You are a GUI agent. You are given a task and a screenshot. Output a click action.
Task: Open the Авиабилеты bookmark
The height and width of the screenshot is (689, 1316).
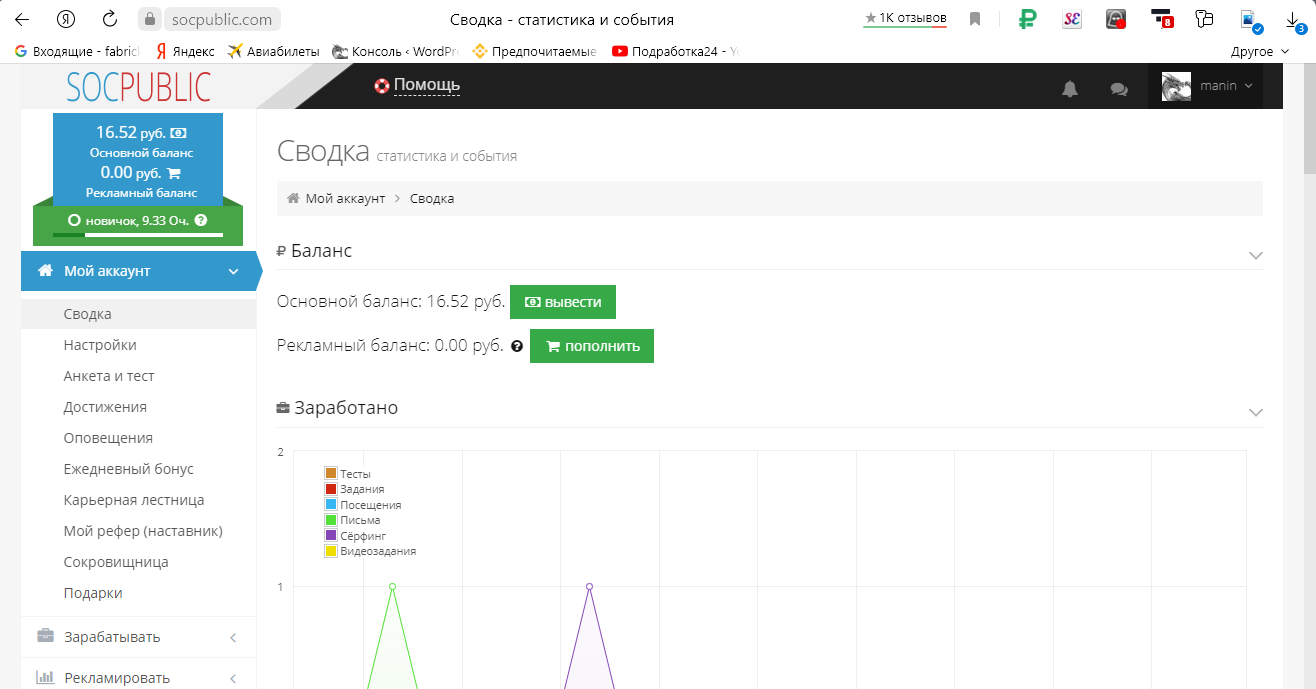[x=273, y=51]
